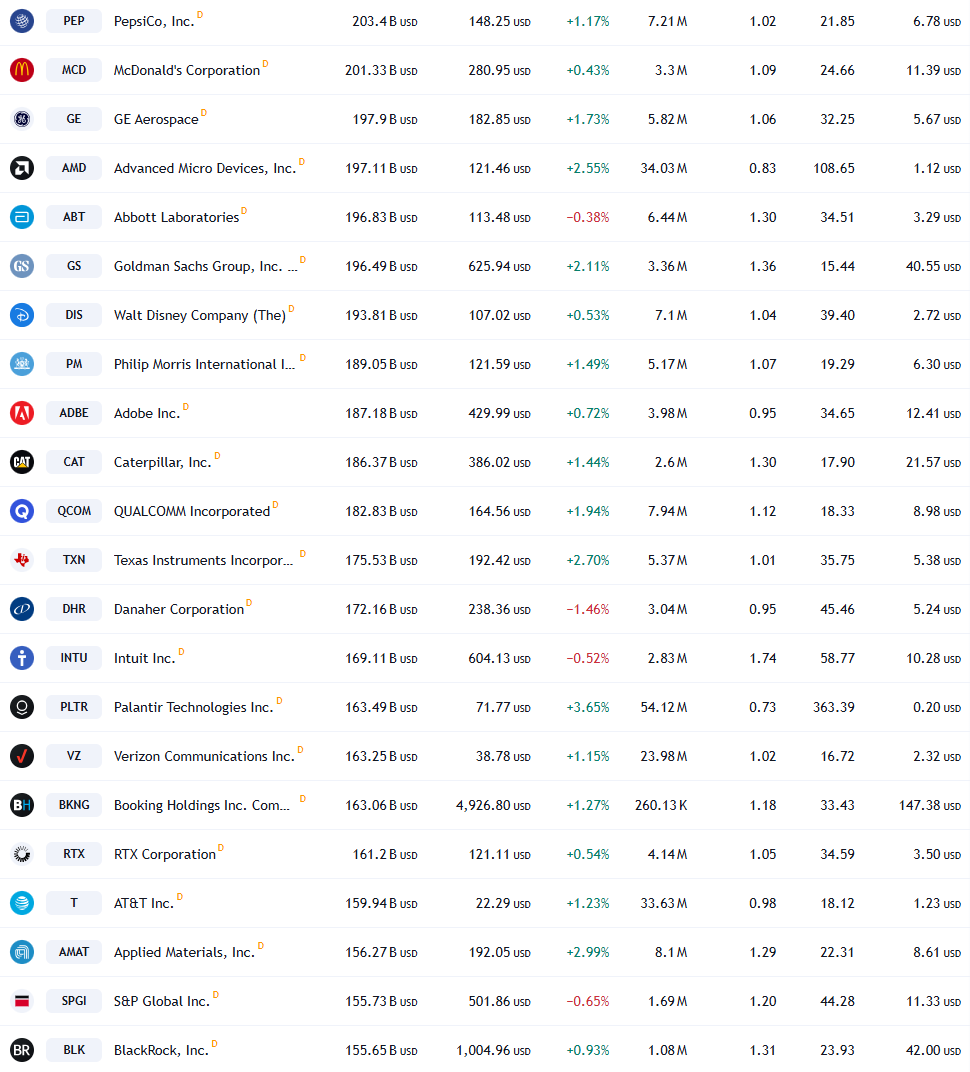Click the McDonald's golden arches logo
The image size is (970, 1072).
pos(22,70)
